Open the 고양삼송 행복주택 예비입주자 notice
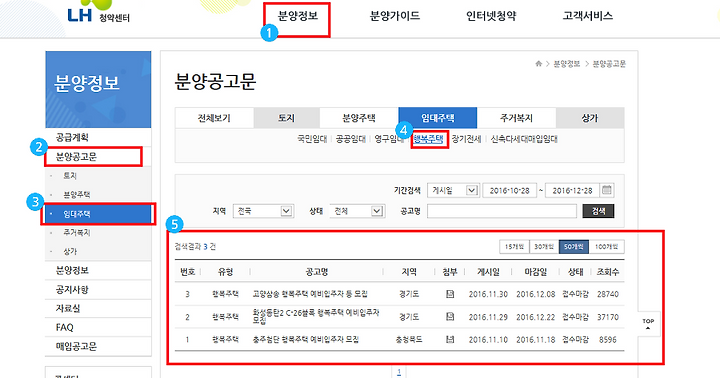The height and width of the screenshot is (378, 720). point(310,294)
